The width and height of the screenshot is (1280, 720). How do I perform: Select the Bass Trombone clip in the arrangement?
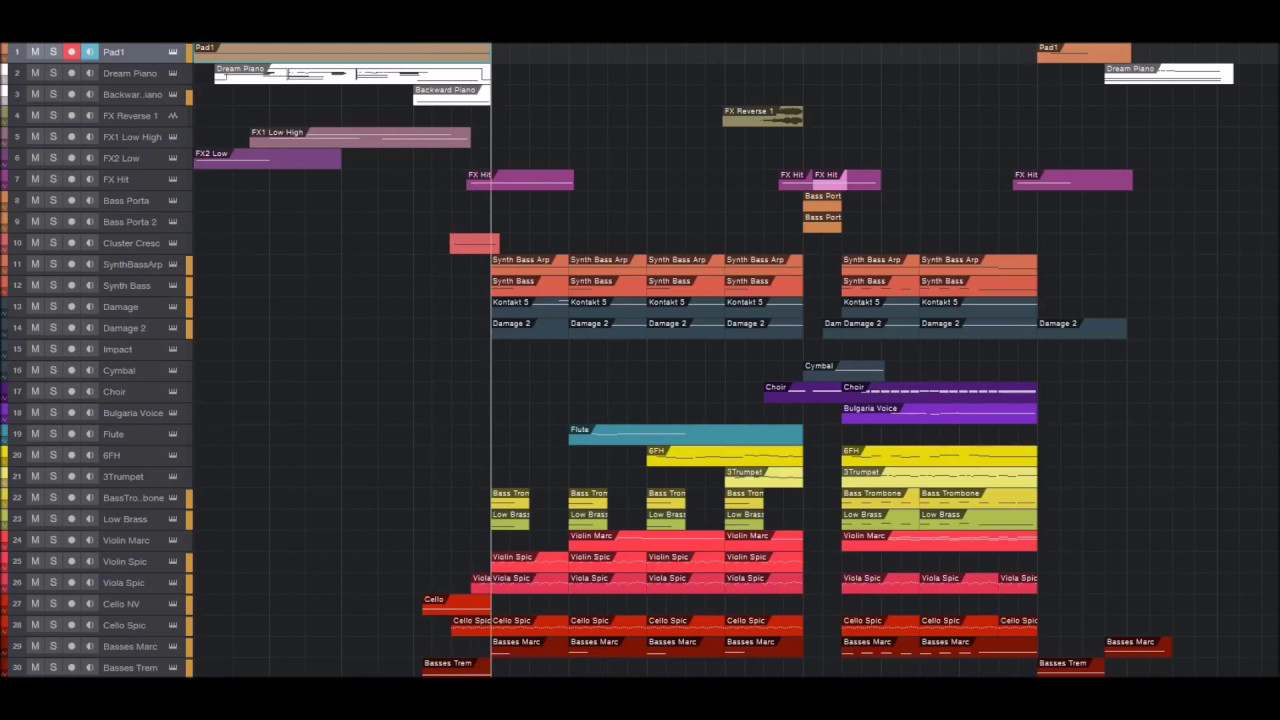pyautogui.click(x=881, y=498)
